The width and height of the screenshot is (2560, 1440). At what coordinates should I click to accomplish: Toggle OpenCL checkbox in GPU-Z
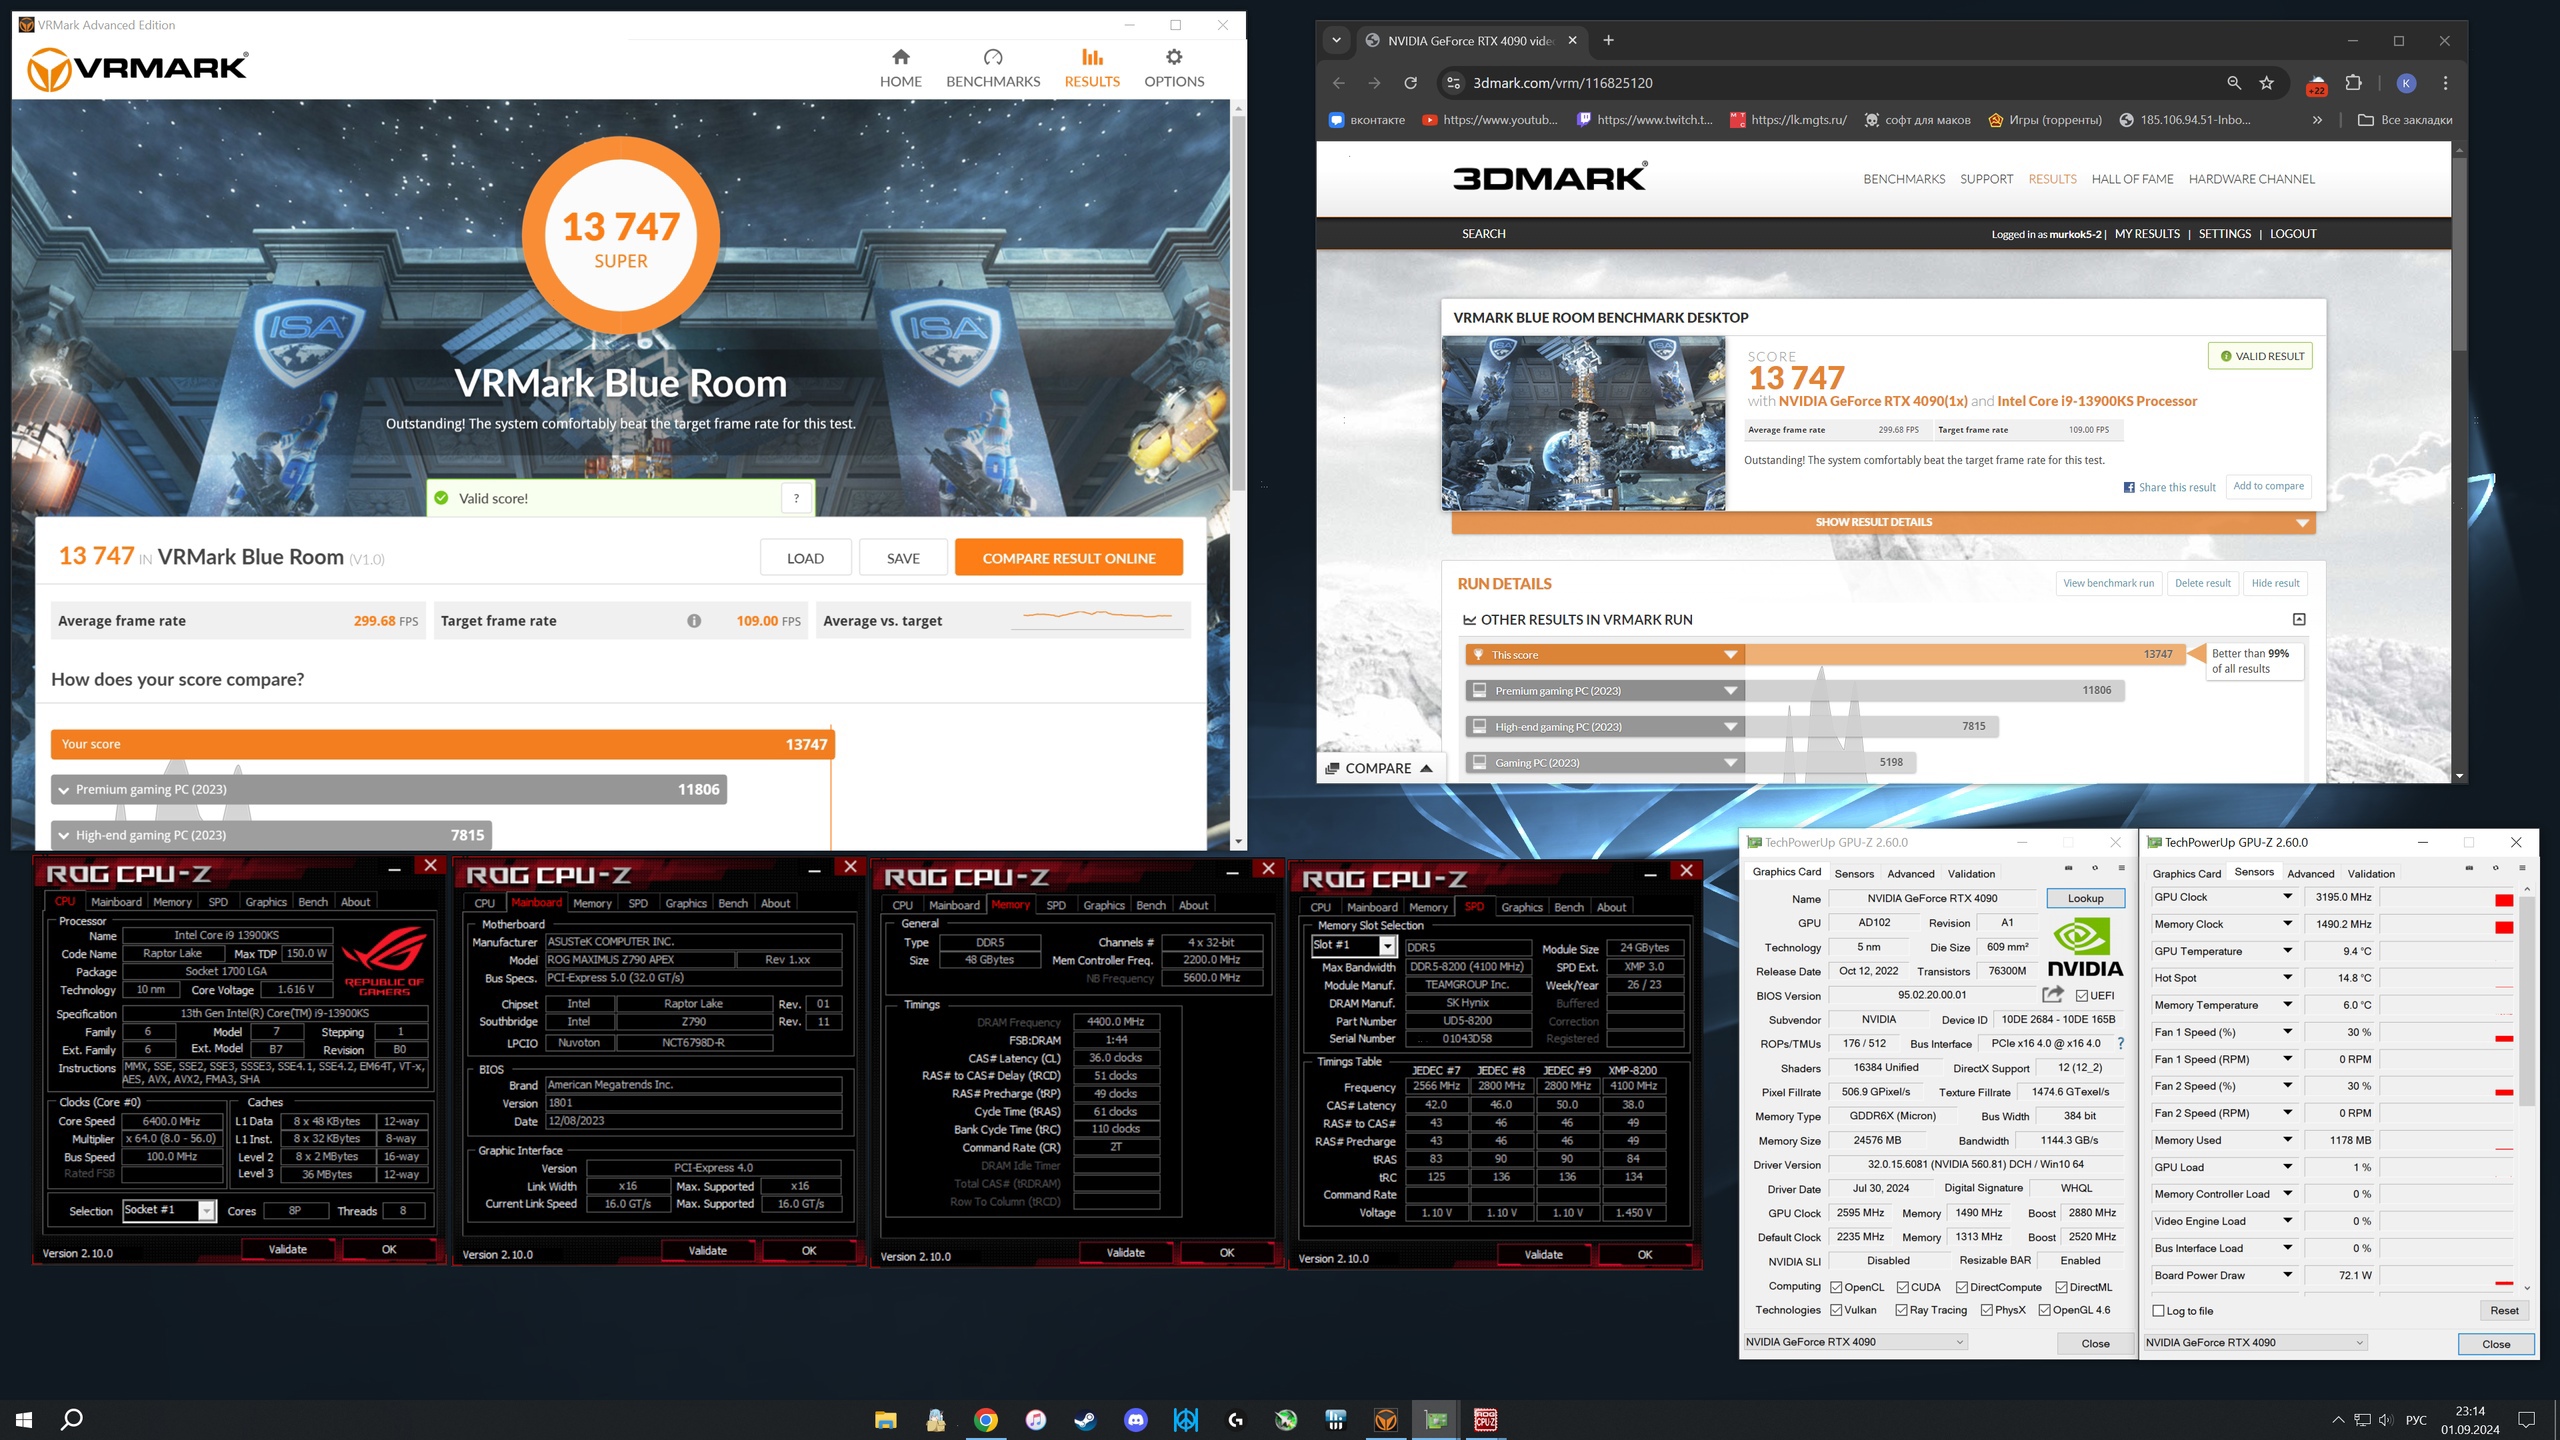pos(1836,1287)
